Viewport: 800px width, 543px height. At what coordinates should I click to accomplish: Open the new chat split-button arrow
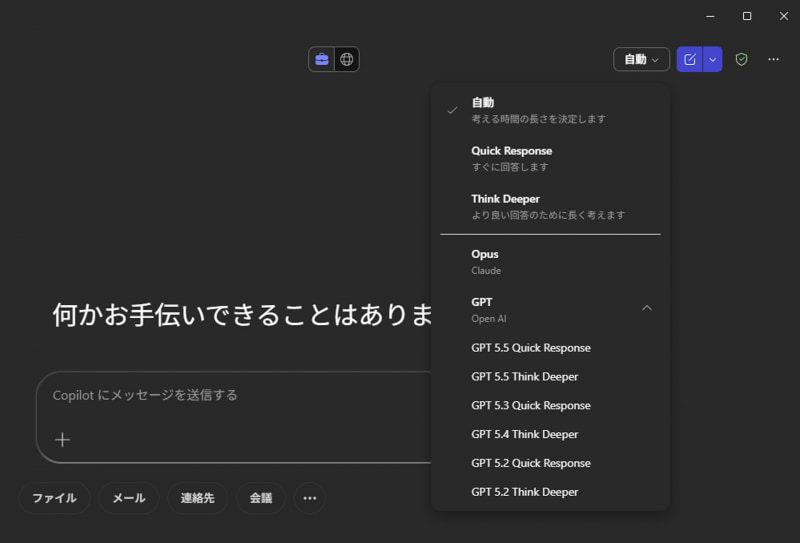[x=713, y=59]
